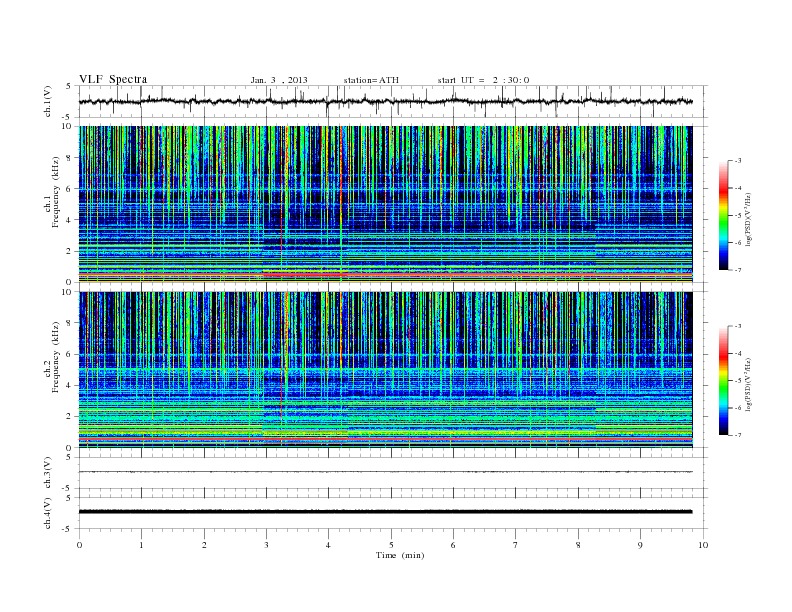Click the "-7" value on ch.1 colorbar
The width and height of the screenshot is (792, 612).
pos(738,270)
